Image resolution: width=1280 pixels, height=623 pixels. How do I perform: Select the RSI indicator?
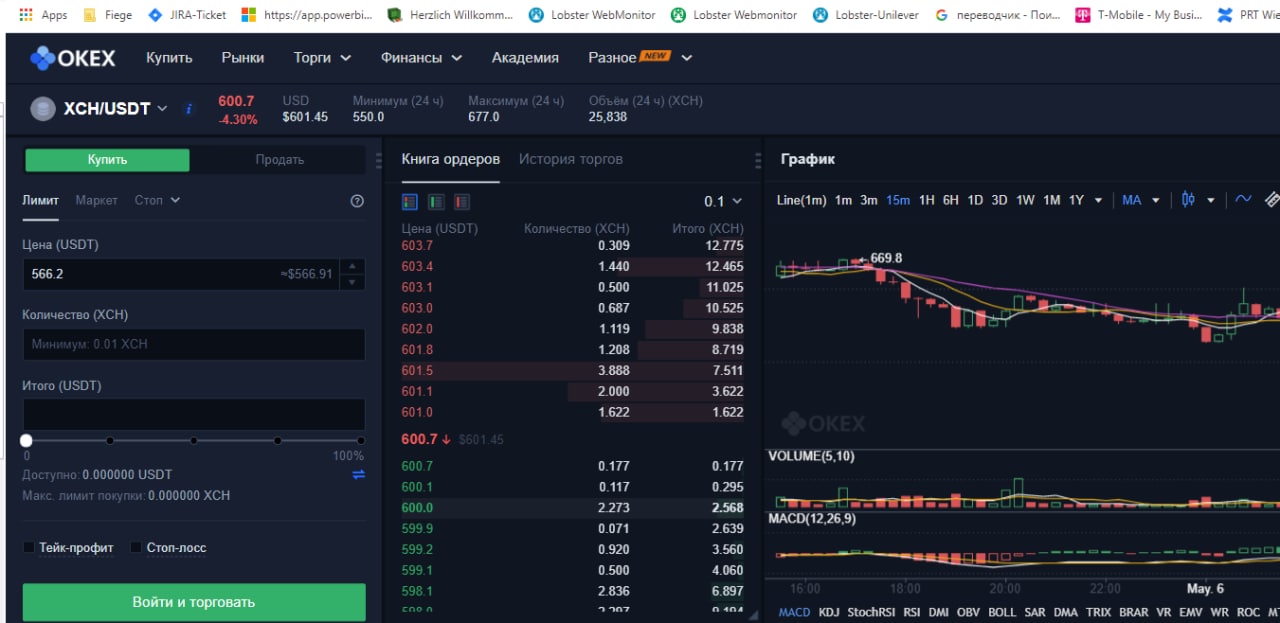(911, 612)
